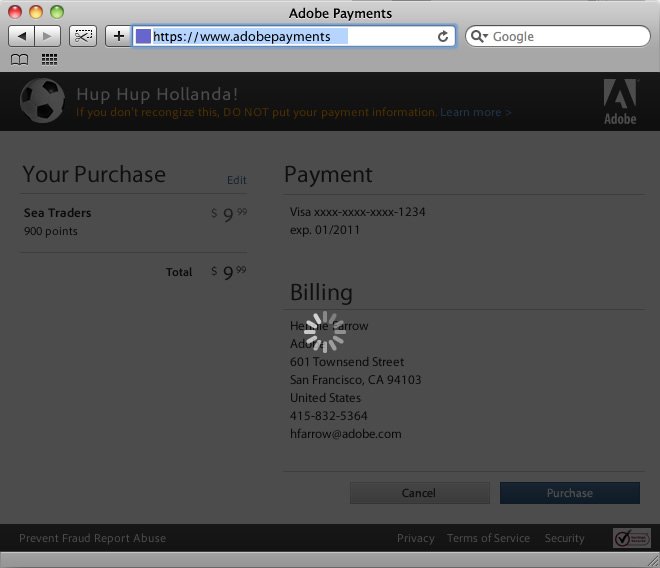The height and width of the screenshot is (568, 660).
Task: Go back with the browser back arrow
Action: 21,36
